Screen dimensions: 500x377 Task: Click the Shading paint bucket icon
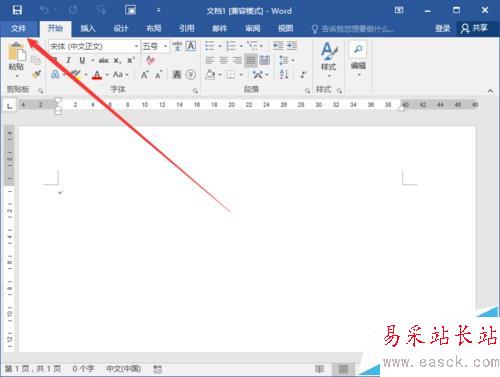click(210, 74)
